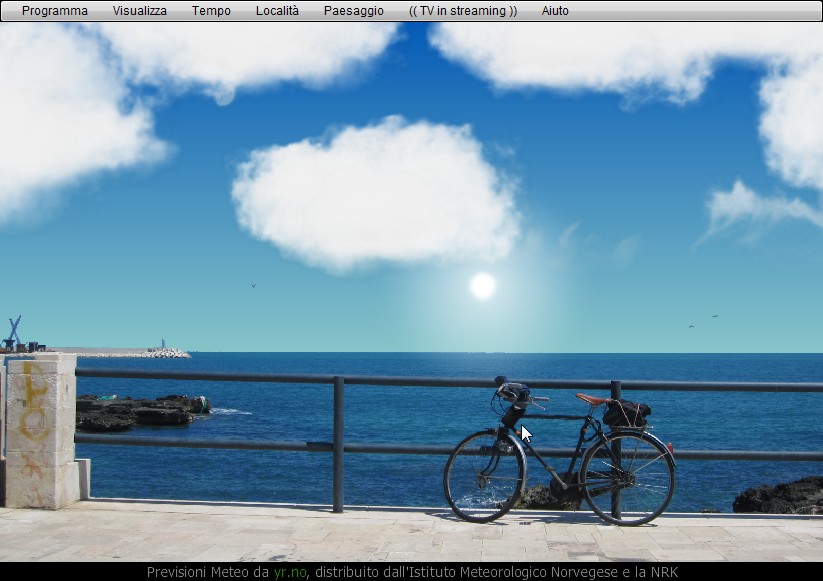Open the (( TV in streaming )) menu
Screen dimensions: 823x581
463,11
